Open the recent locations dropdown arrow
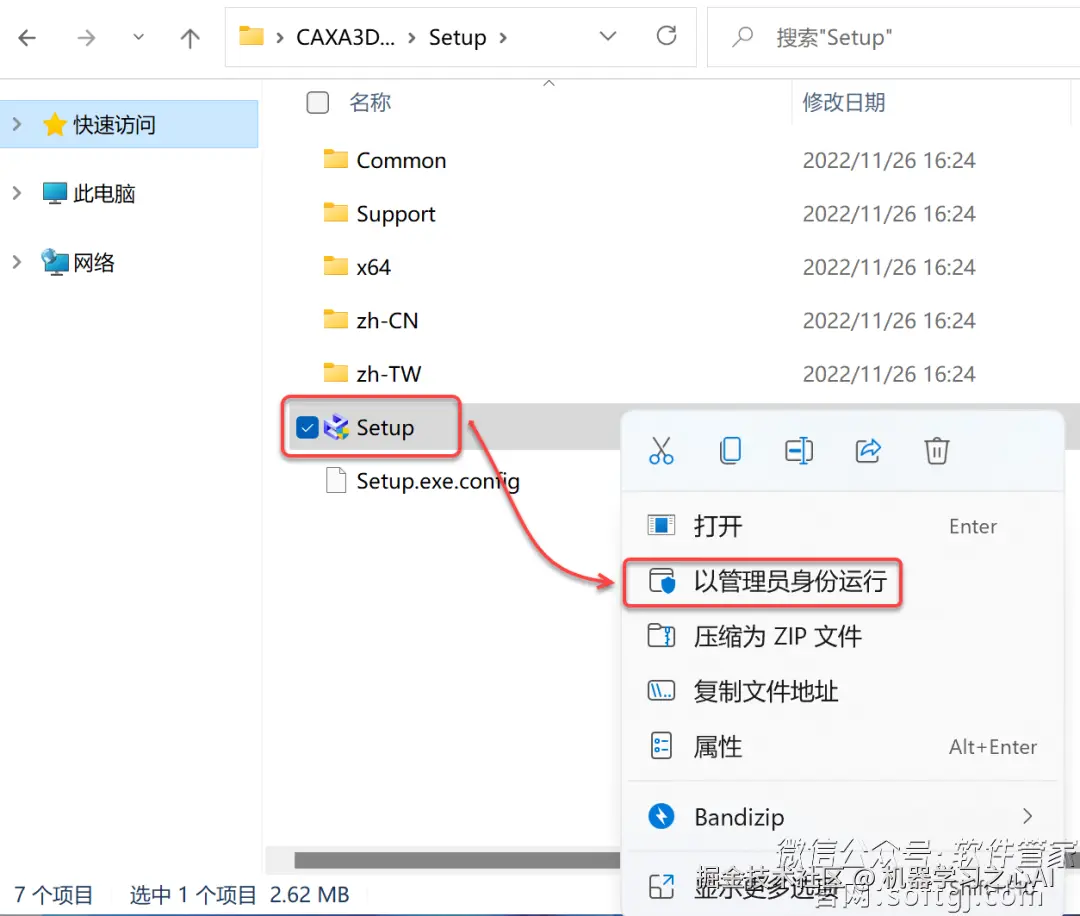 138,37
